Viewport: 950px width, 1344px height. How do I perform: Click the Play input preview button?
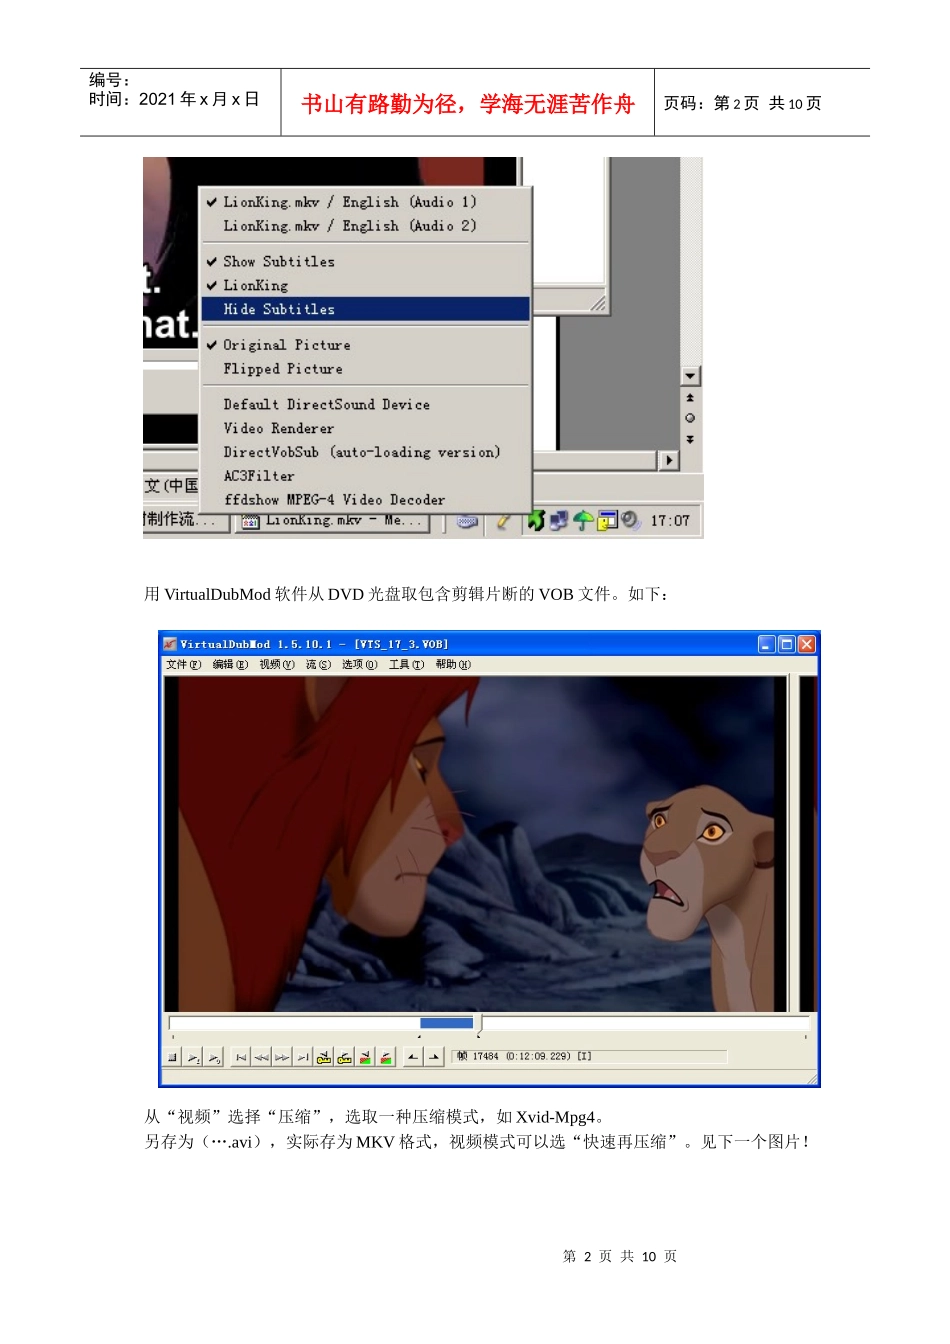tap(193, 1057)
